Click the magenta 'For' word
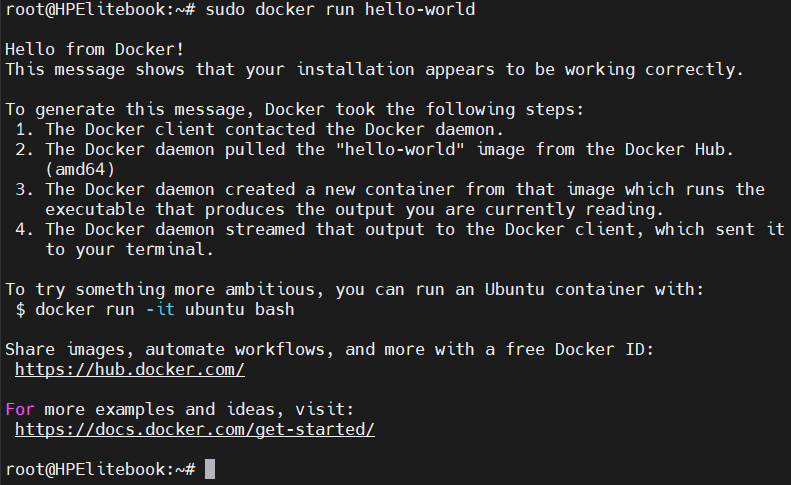 [20, 409]
